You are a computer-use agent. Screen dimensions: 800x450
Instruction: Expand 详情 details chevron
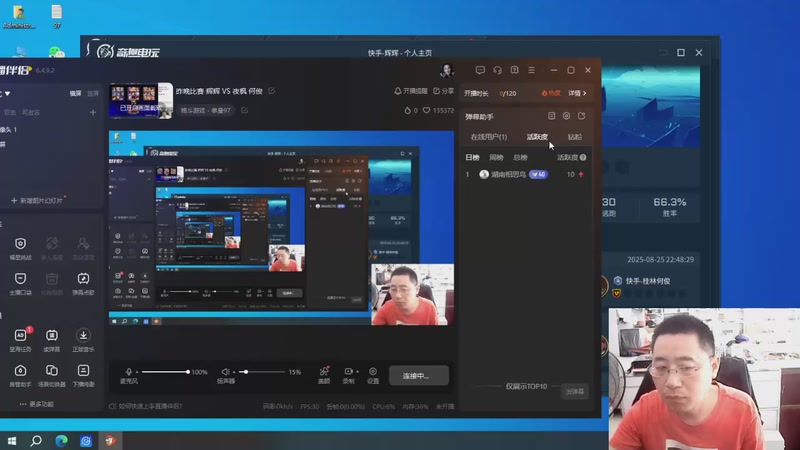click(x=578, y=93)
